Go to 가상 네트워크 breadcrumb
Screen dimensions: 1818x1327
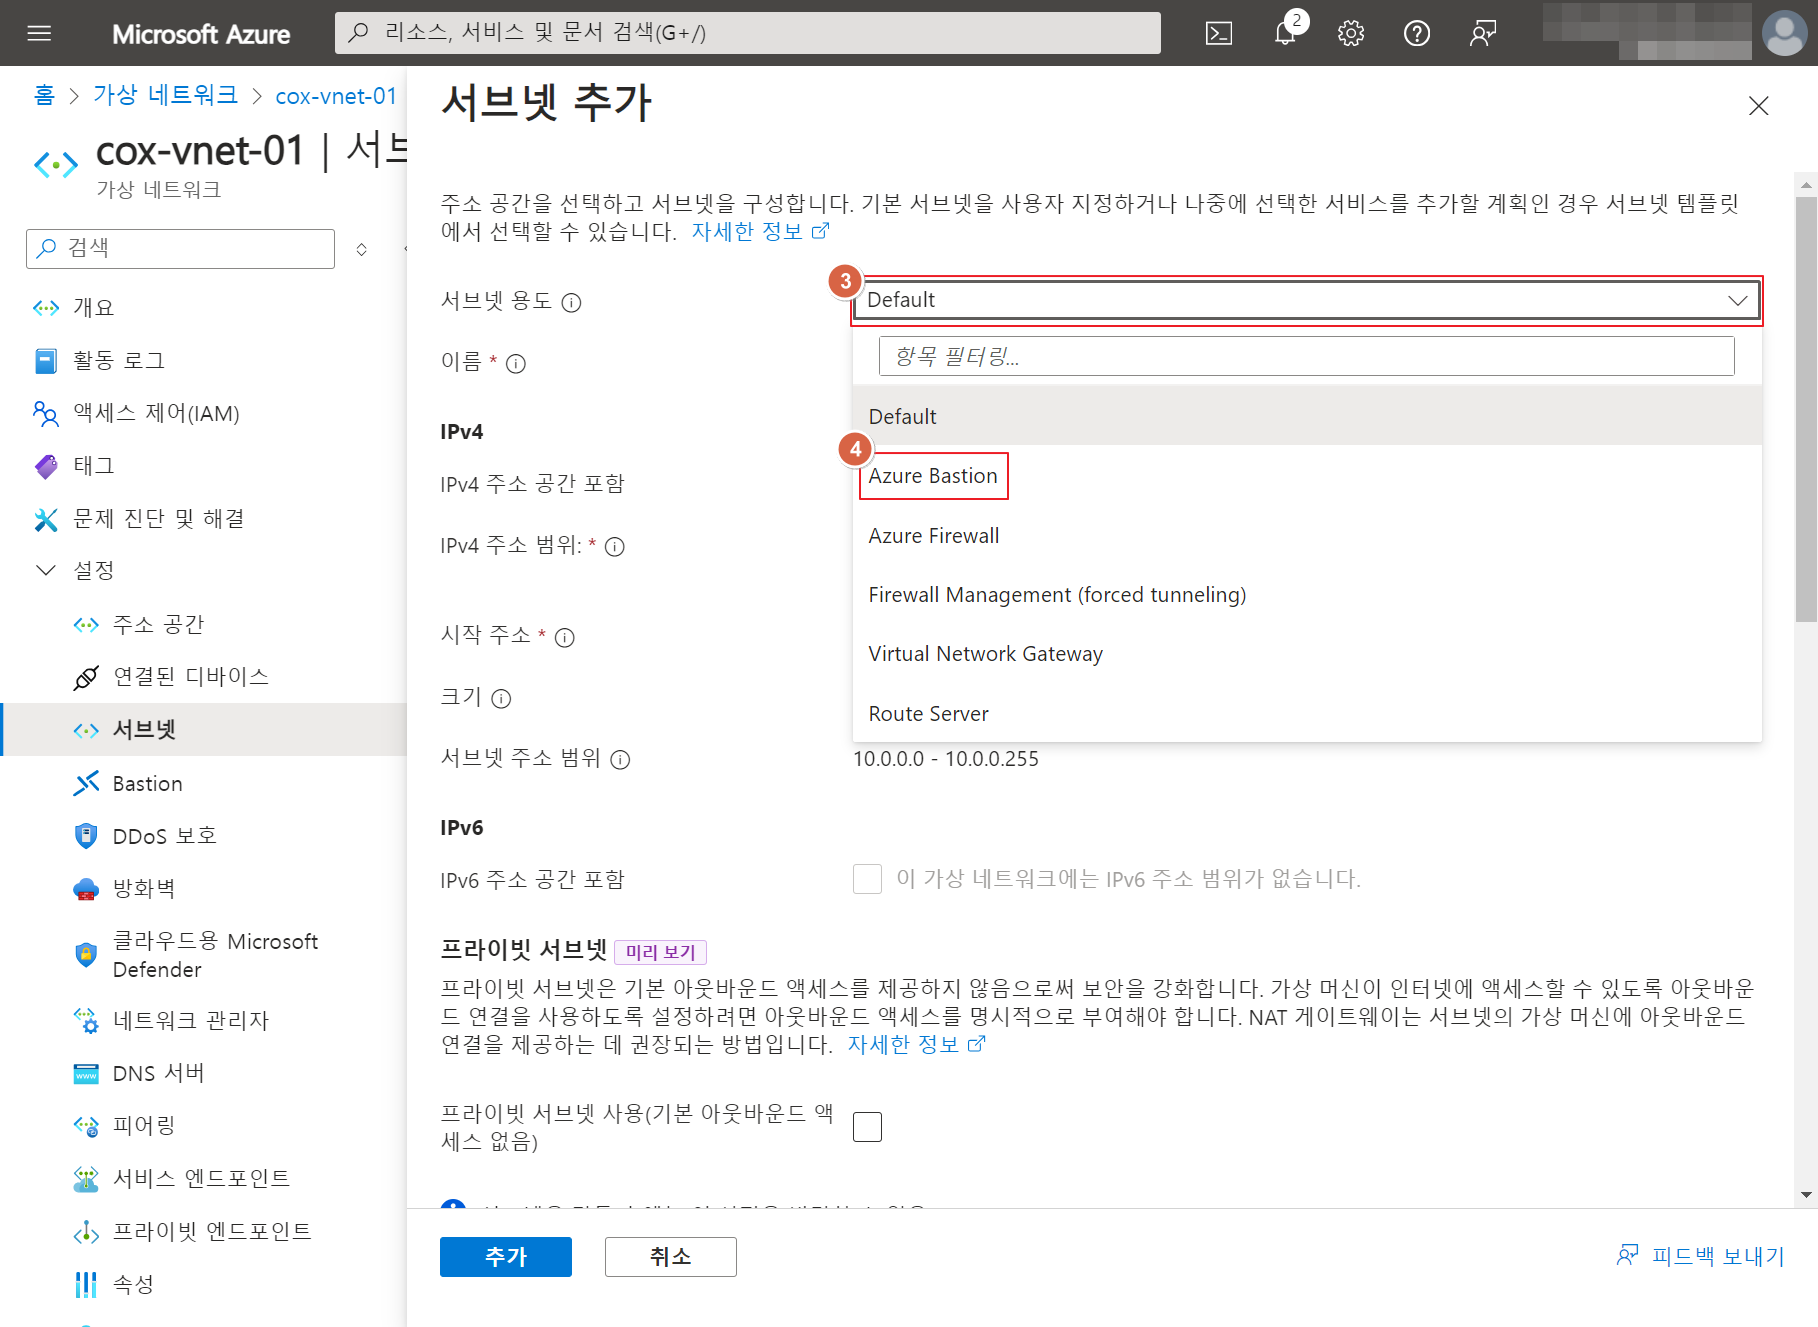tap(166, 95)
